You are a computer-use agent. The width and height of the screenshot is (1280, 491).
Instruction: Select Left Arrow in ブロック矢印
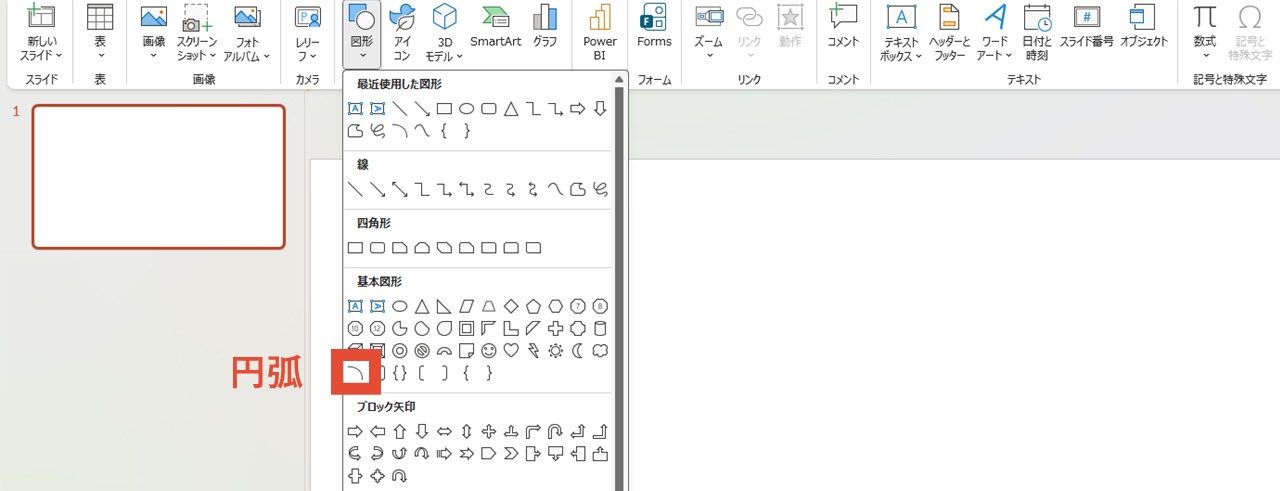(377, 431)
